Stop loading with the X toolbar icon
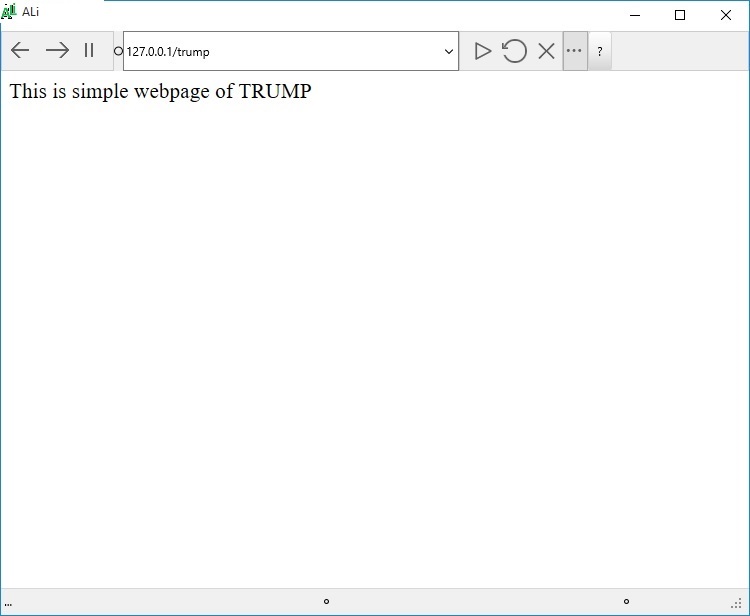750x616 pixels. click(x=546, y=51)
